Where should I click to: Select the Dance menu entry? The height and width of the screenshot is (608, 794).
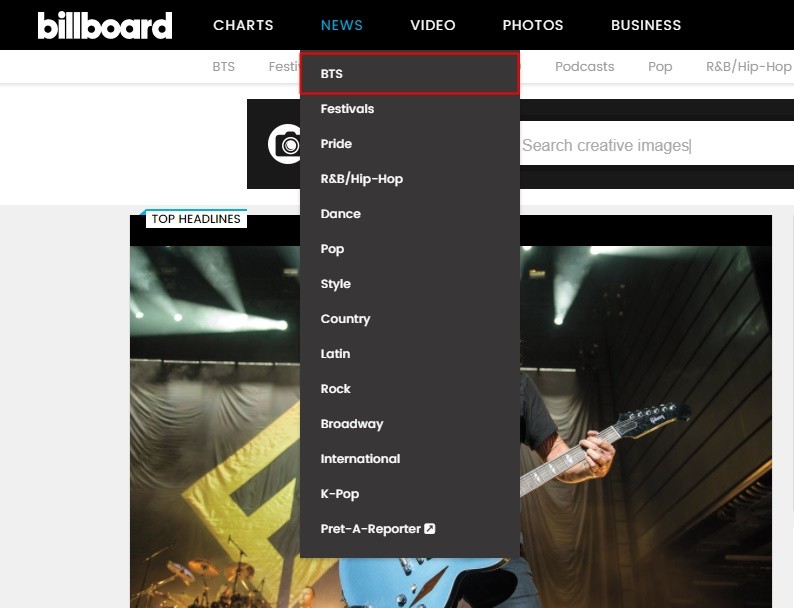[410, 214]
